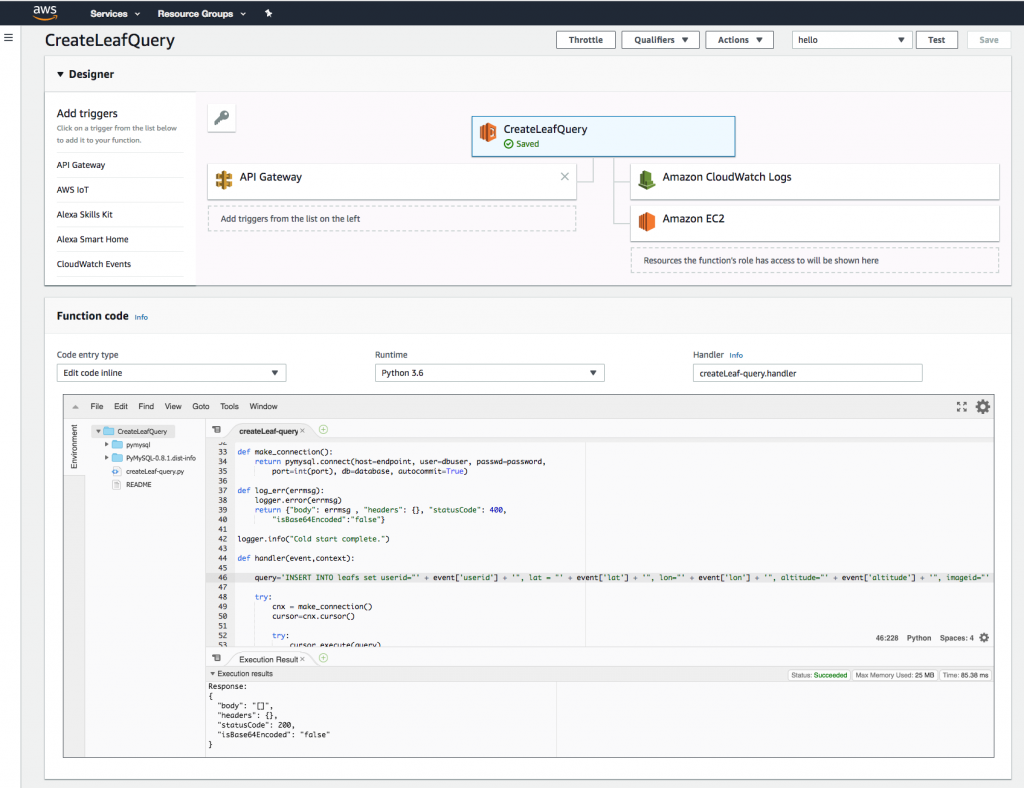Close the Execution Result tab
This screenshot has width=1024, height=788.
click(x=302, y=659)
